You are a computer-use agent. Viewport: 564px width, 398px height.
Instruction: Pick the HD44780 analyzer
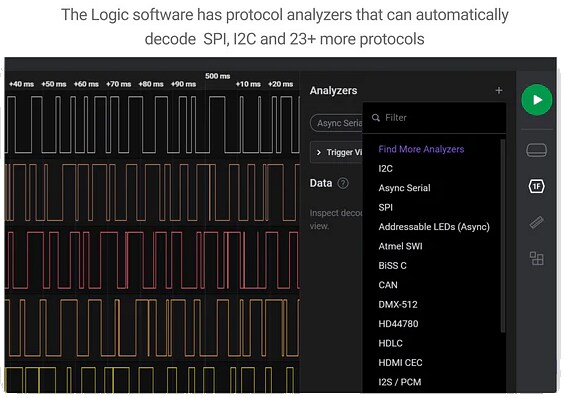(398, 324)
